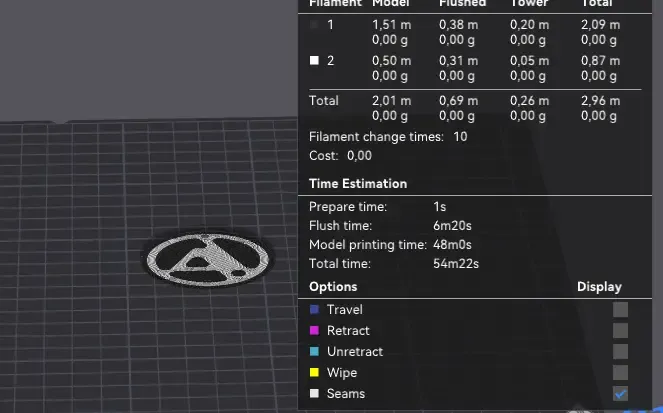Screen dimensions: 663x413
Task: Enable the Travel display checkbox
Action: 620,309
